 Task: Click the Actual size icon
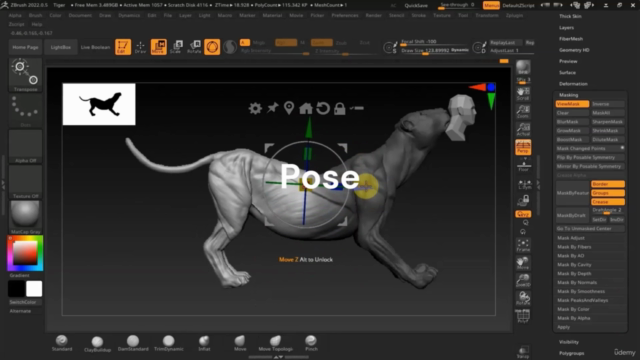coord(523,129)
